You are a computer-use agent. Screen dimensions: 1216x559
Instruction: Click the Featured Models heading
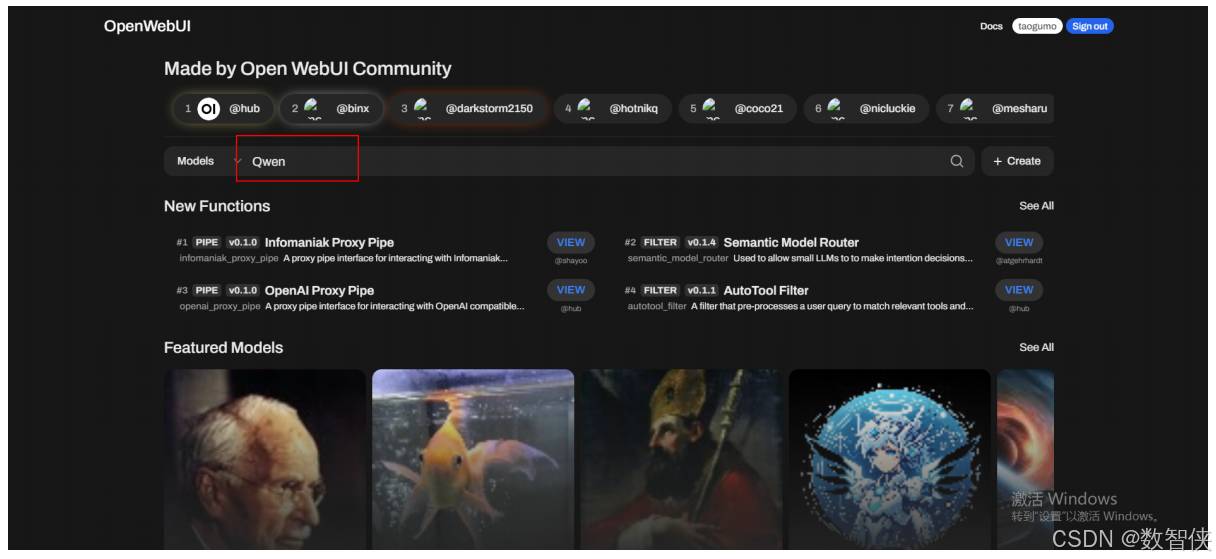(223, 347)
